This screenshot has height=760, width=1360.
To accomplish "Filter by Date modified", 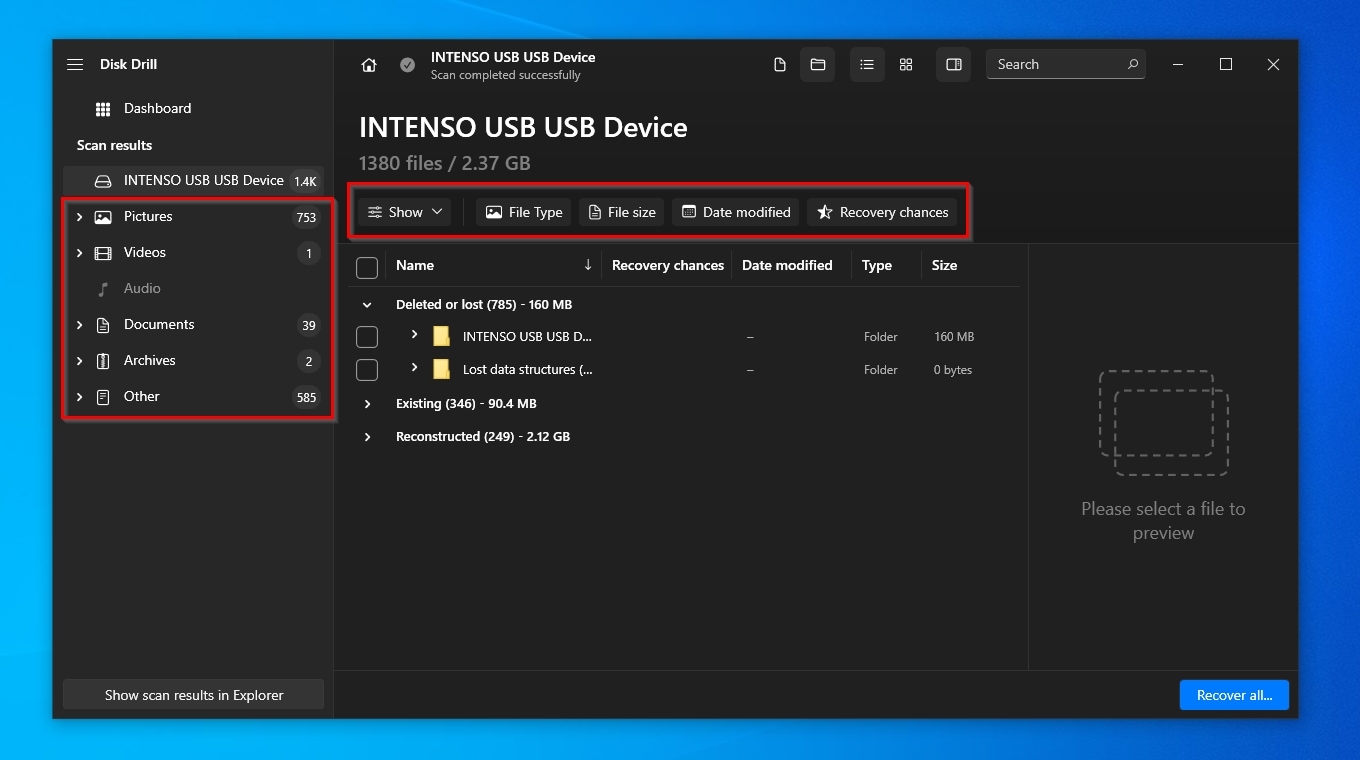I will (x=735, y=212).
